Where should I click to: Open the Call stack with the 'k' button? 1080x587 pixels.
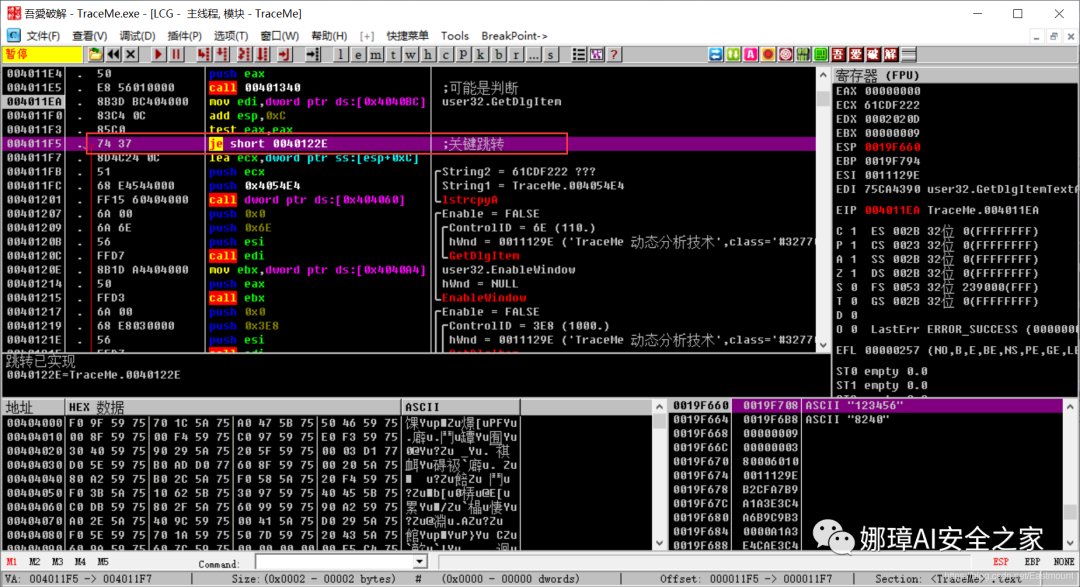[481, 54]
